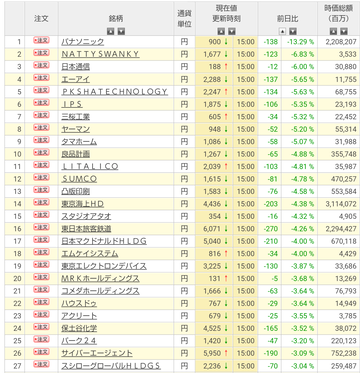360x373 pixels.
Task: Open 凸版印刷 stock link
Action: click(x=76, y=191)
